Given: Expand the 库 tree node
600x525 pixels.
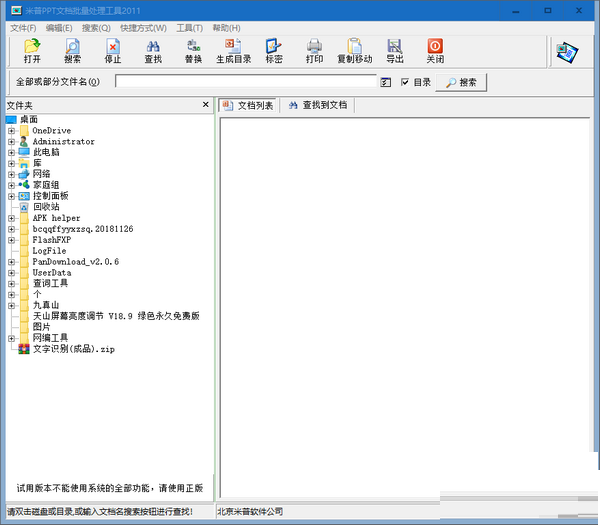Looking at the screenshot, I should tap(11, 163).
